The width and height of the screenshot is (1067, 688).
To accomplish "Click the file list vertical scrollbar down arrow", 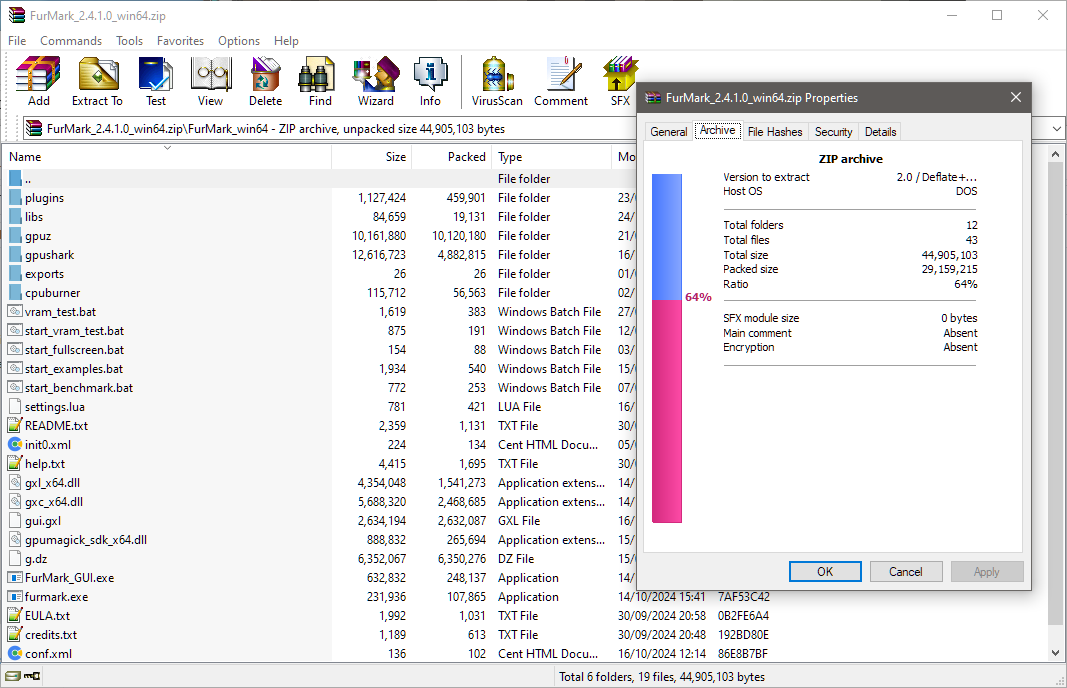I will (1055, 653).
